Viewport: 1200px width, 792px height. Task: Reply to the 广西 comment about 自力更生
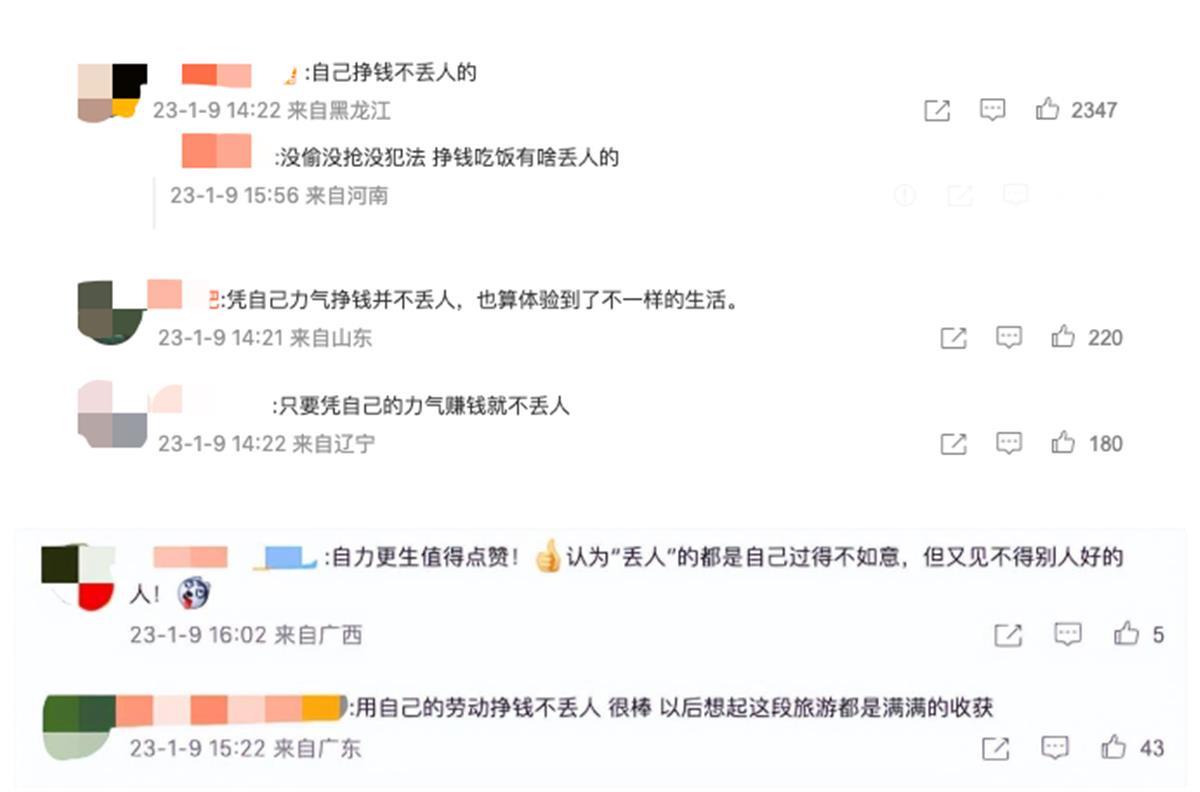(1068, 633)
